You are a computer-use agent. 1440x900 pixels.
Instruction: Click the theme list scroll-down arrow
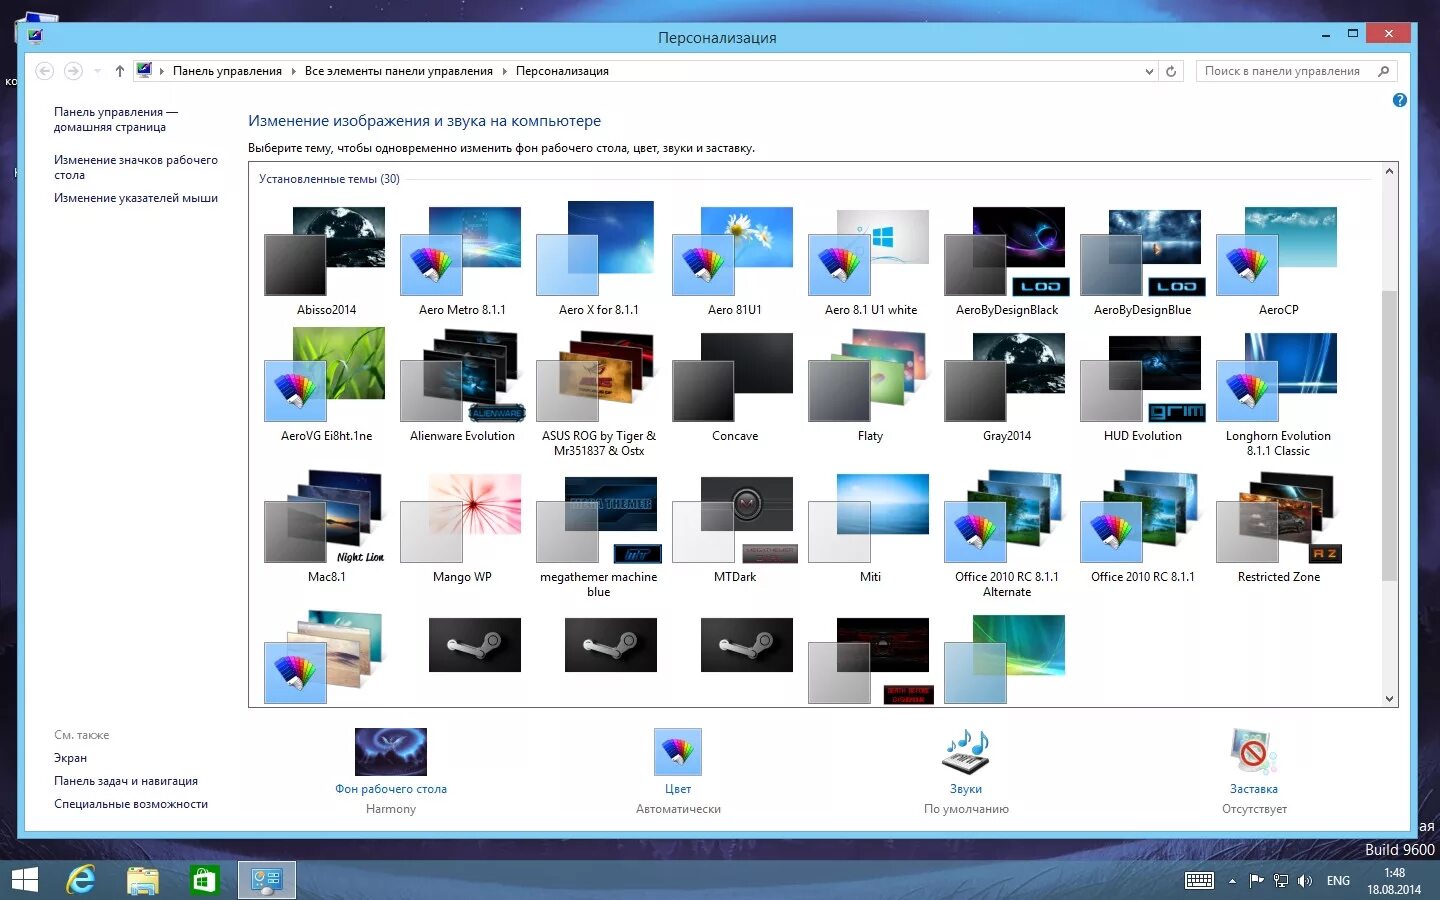(1389, 698)
